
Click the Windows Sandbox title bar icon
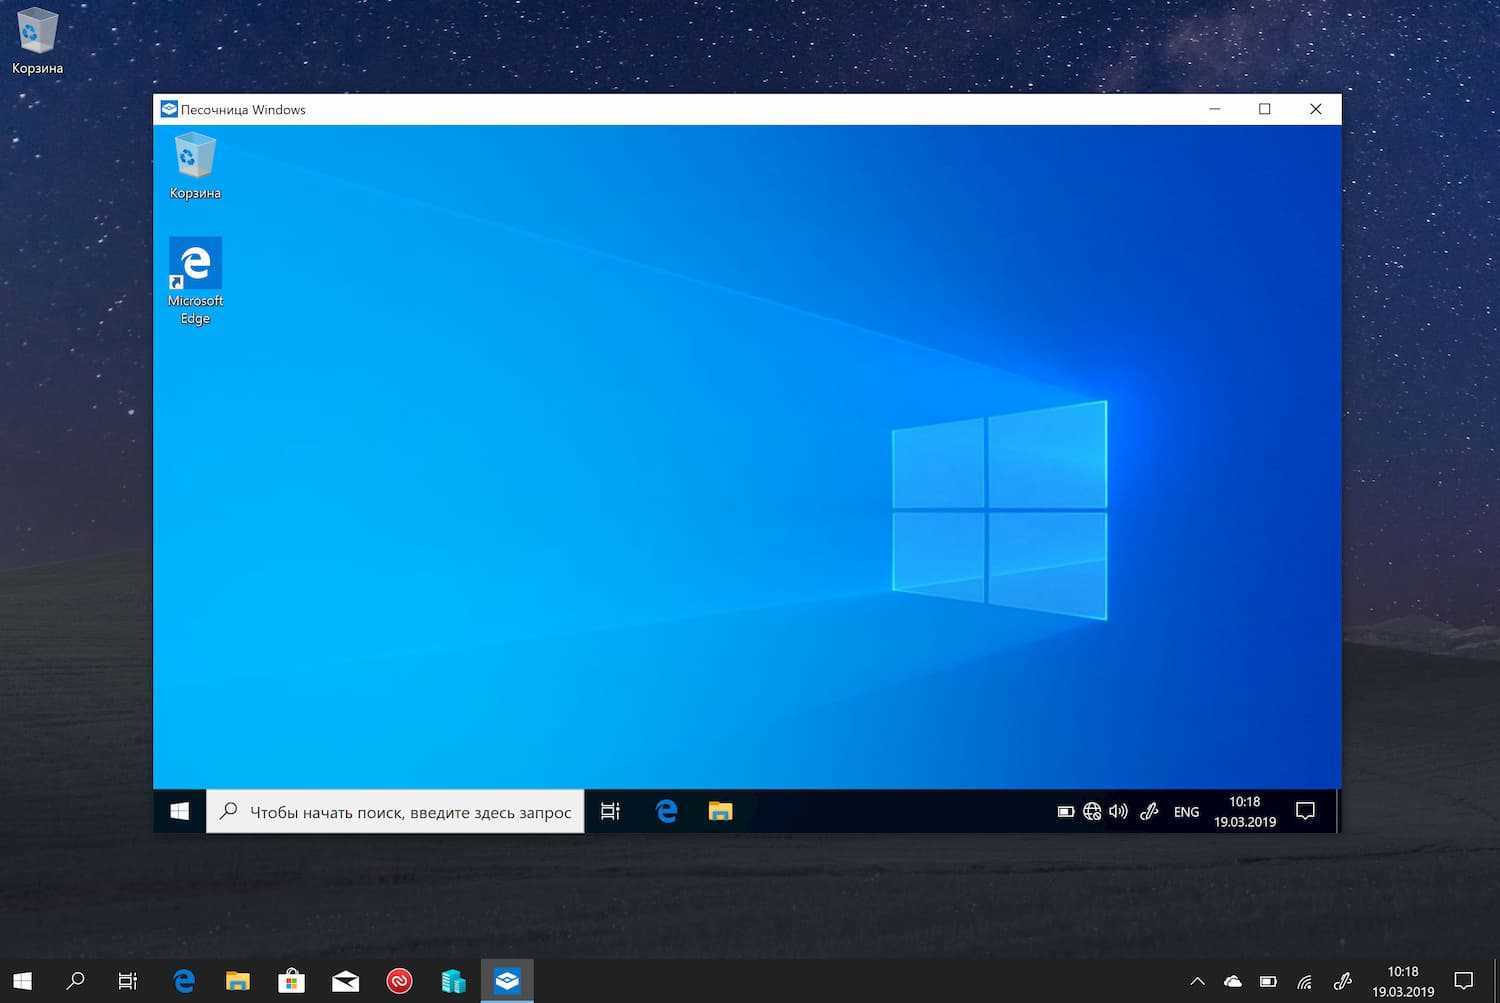(169, 109)
